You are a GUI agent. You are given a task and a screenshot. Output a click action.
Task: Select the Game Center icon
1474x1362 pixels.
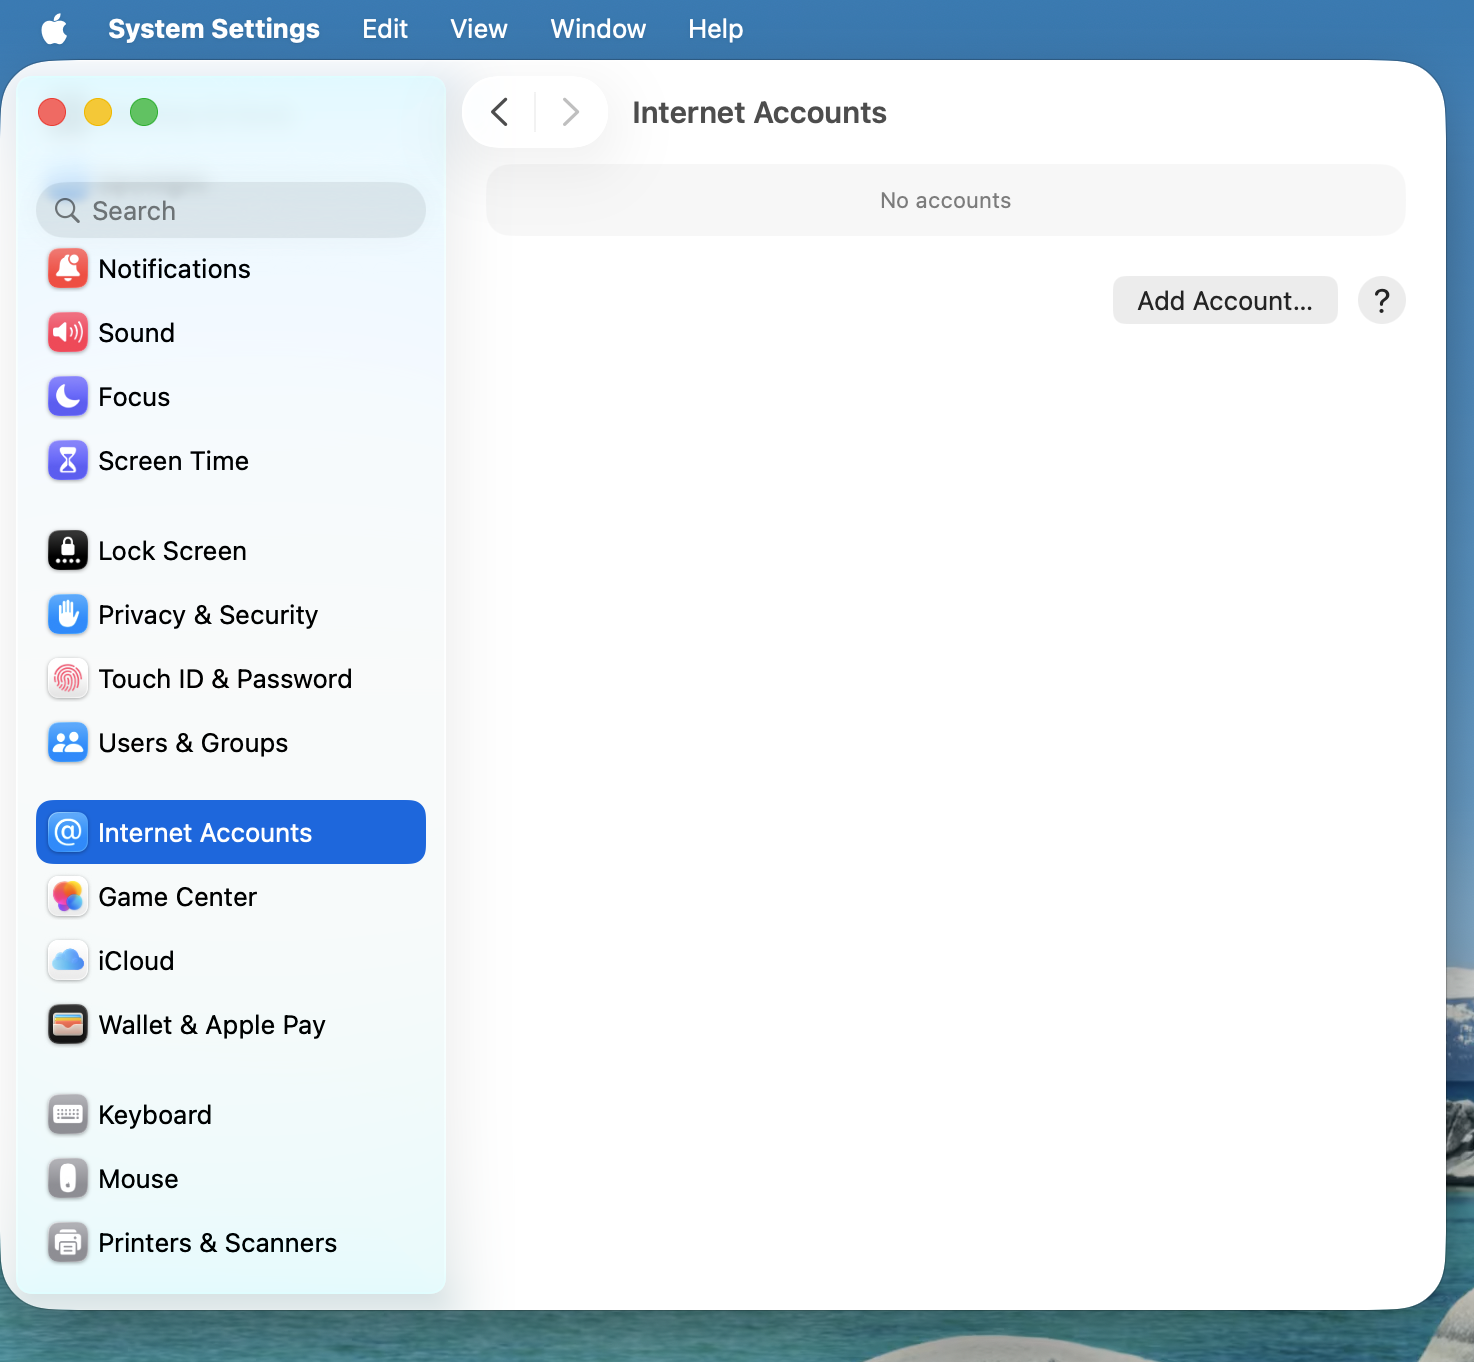pos(67,896)
